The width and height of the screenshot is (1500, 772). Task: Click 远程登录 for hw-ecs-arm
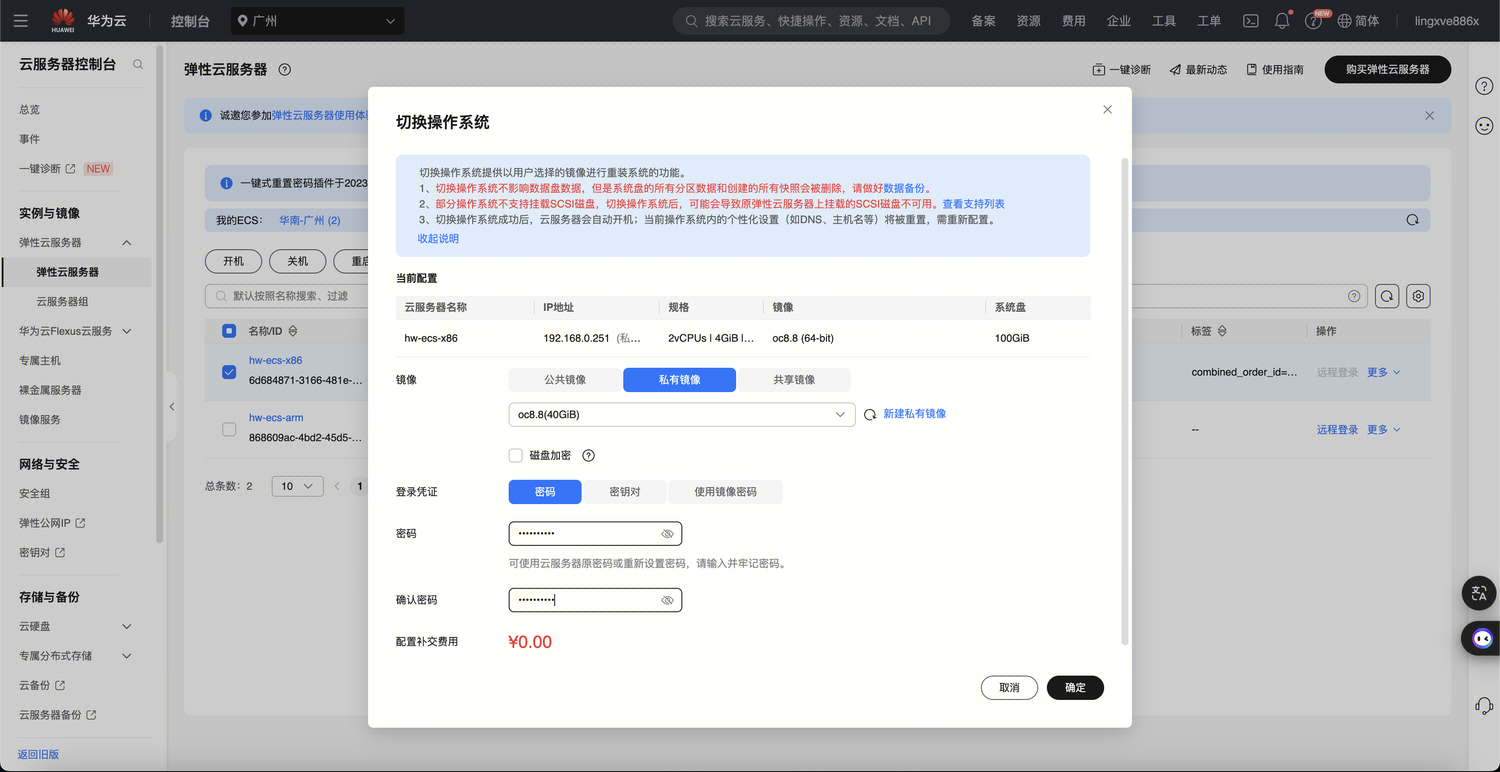[1337, 430]
